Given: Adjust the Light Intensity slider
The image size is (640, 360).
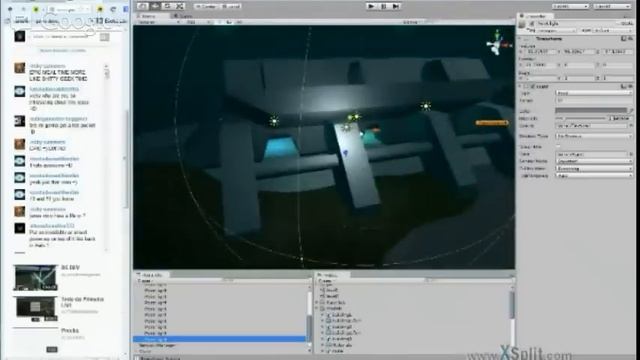Looking at the screenshot, I should coord(581,118).
